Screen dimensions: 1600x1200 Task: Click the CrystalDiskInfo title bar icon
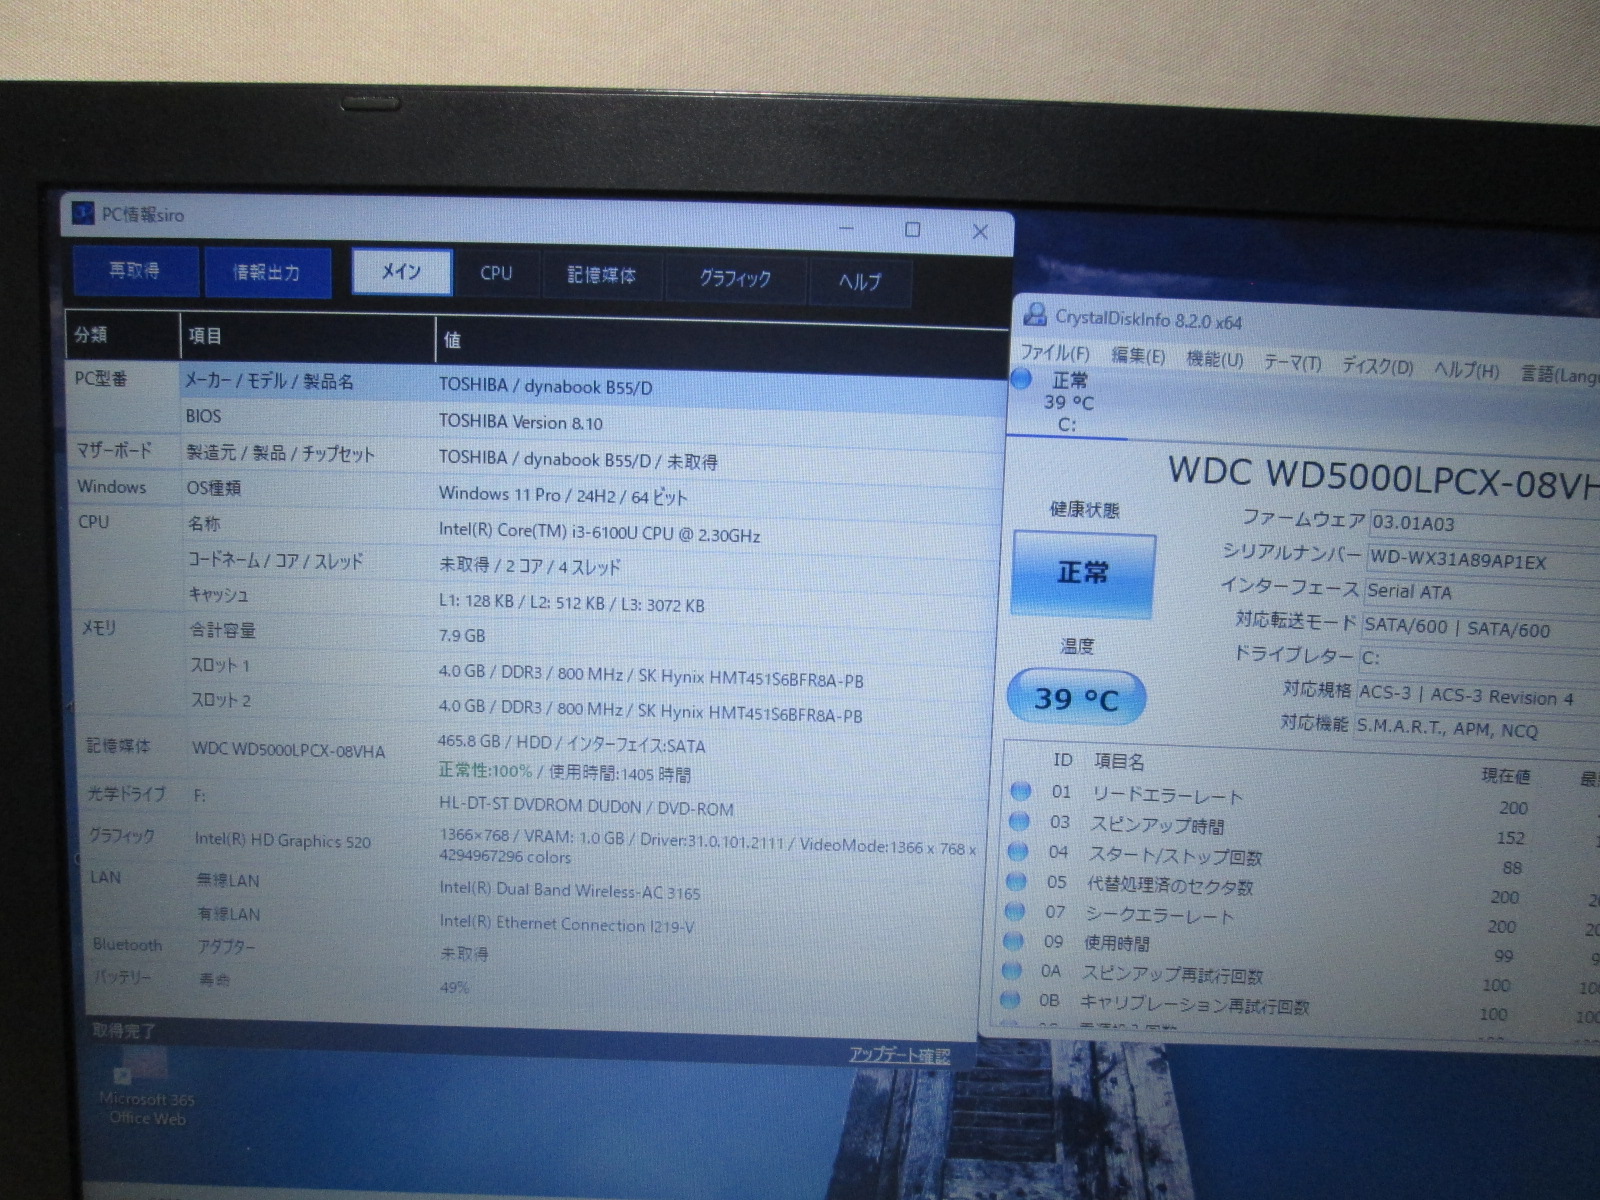pyautogui.click(x=1035, y=314)
